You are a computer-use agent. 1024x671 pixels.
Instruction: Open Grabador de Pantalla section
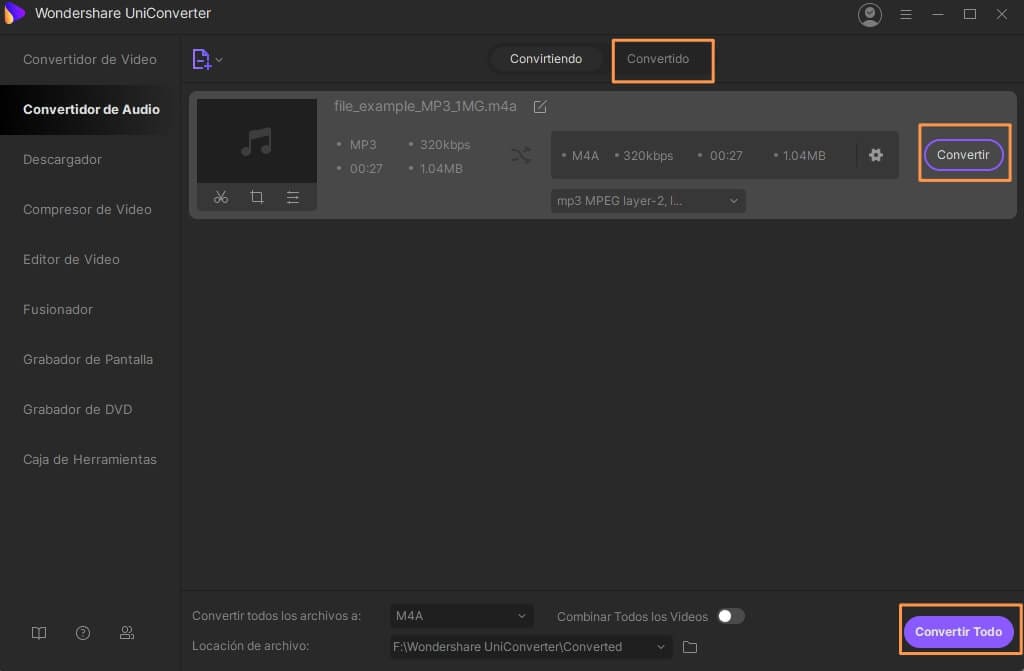click(90, 359)
